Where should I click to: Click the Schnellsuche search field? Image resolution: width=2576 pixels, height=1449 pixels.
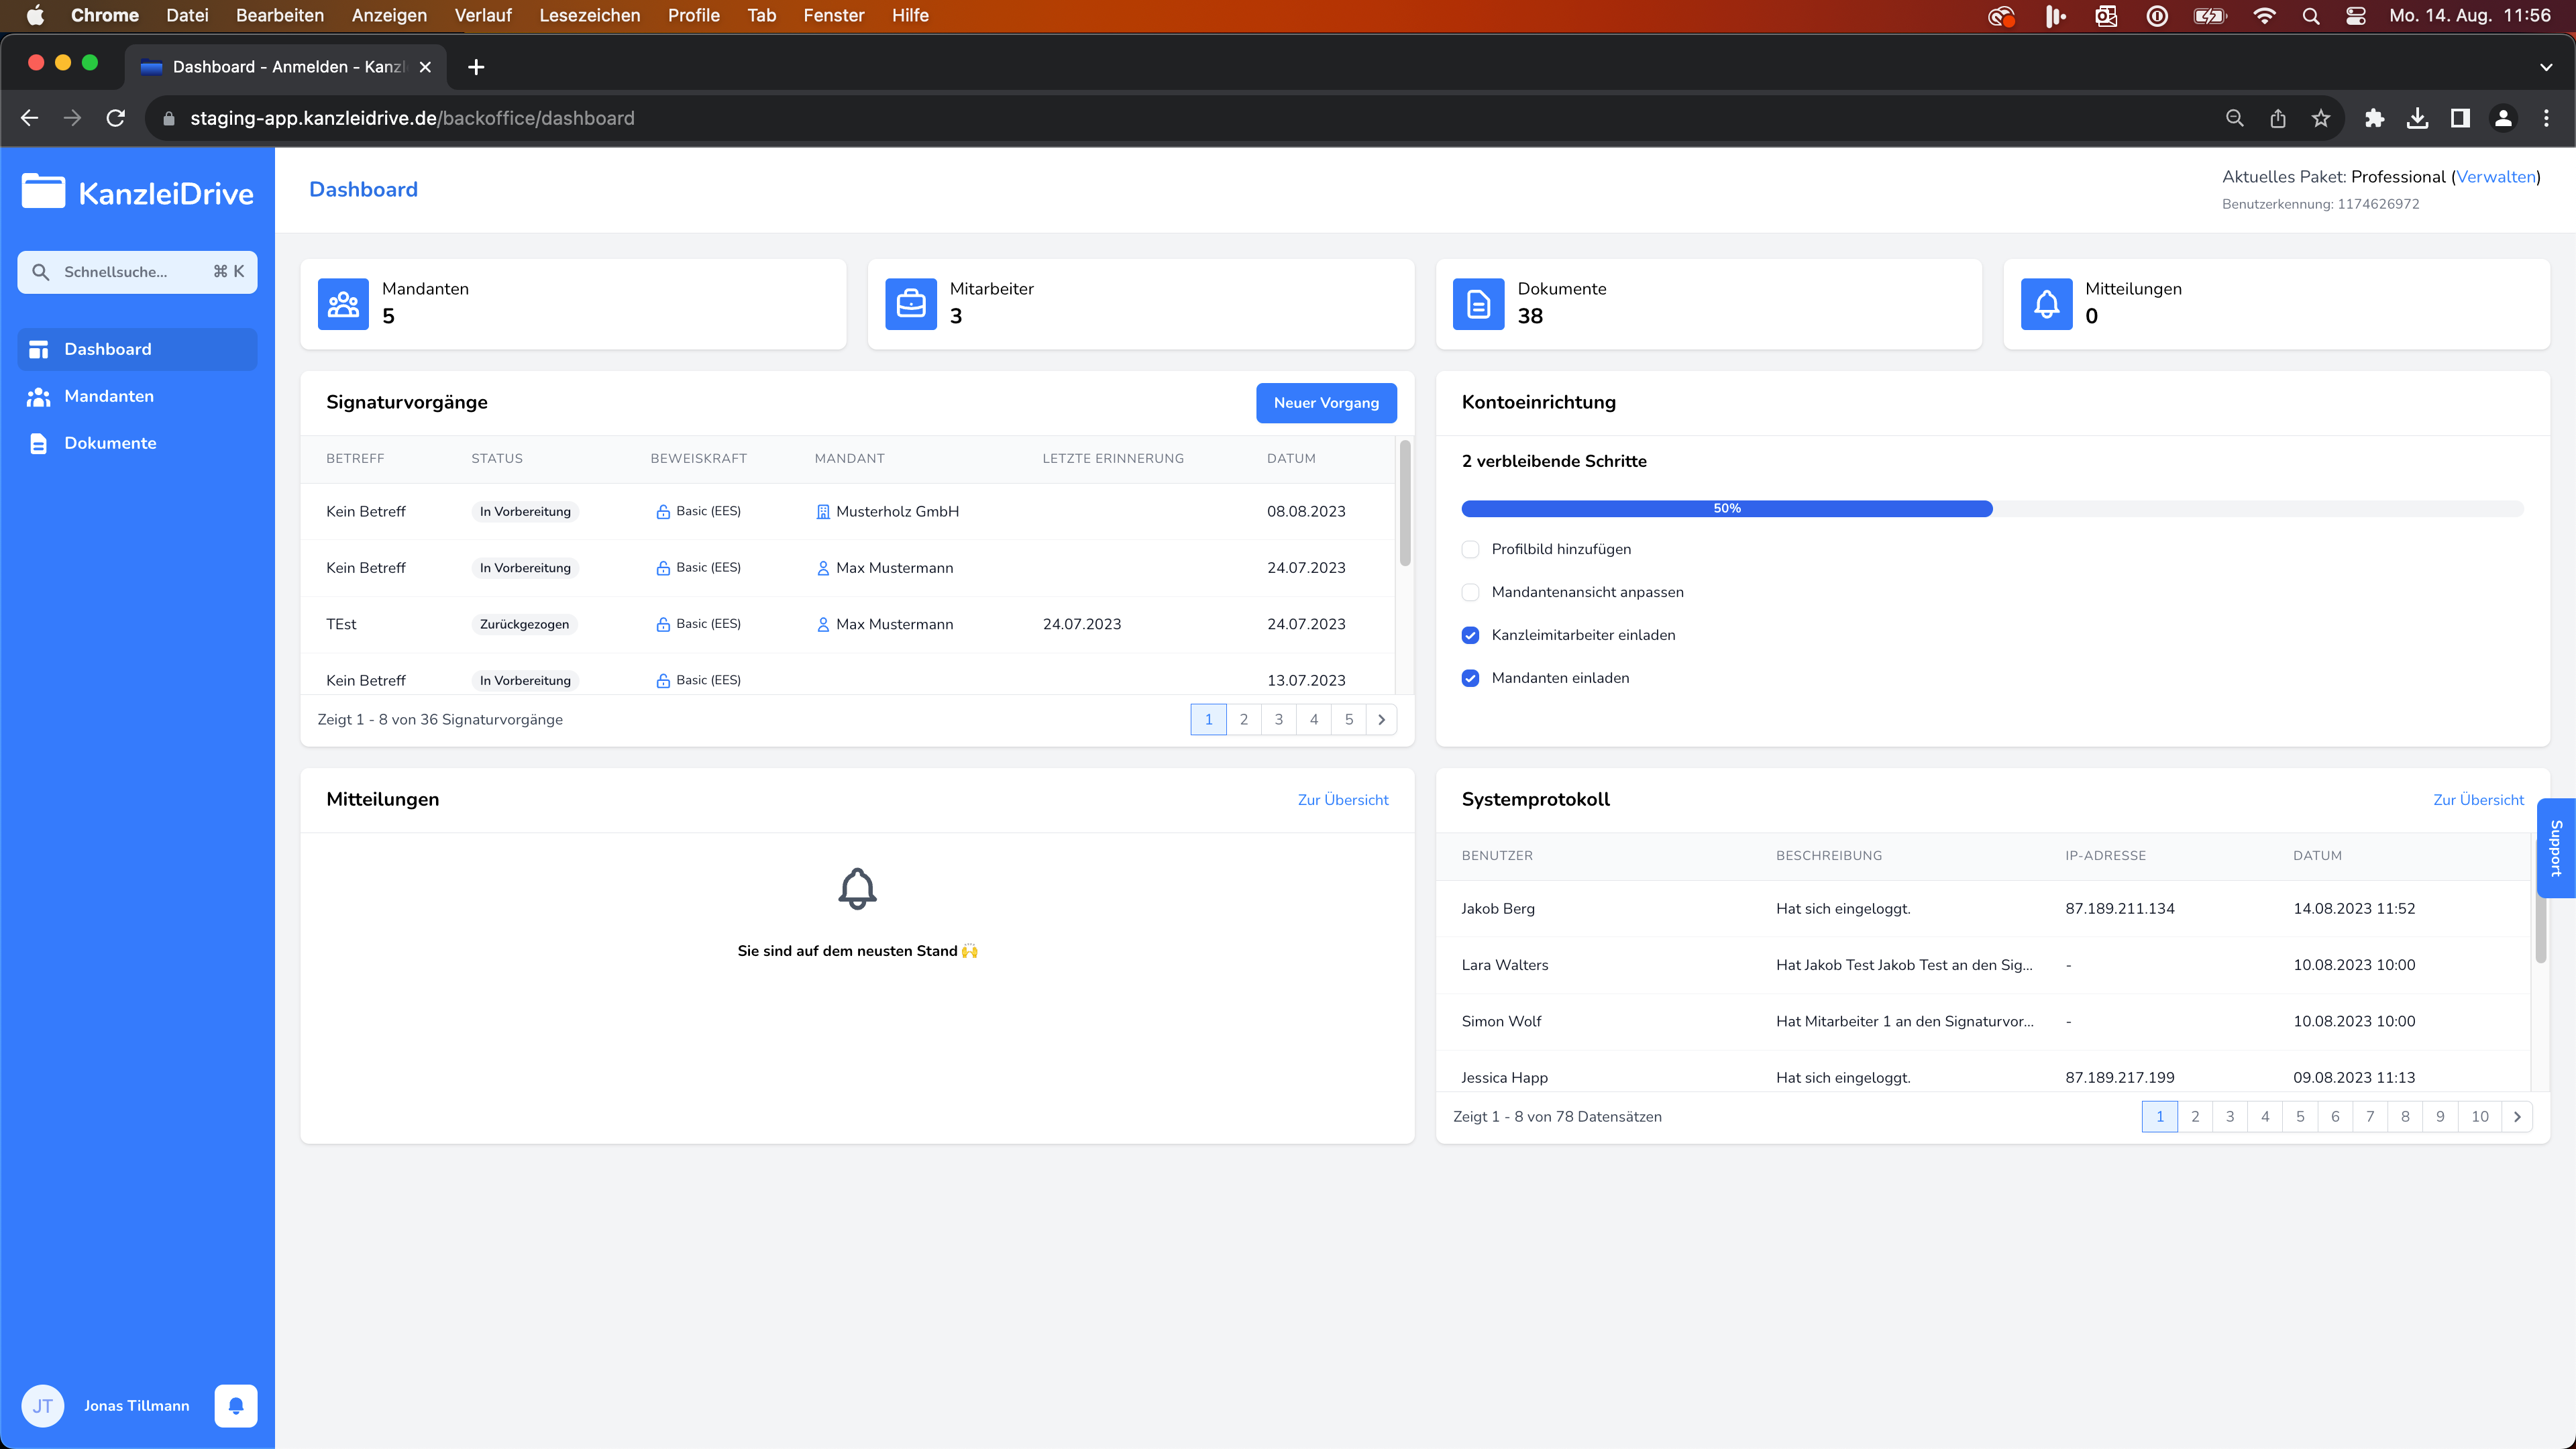tap(137, 272)
